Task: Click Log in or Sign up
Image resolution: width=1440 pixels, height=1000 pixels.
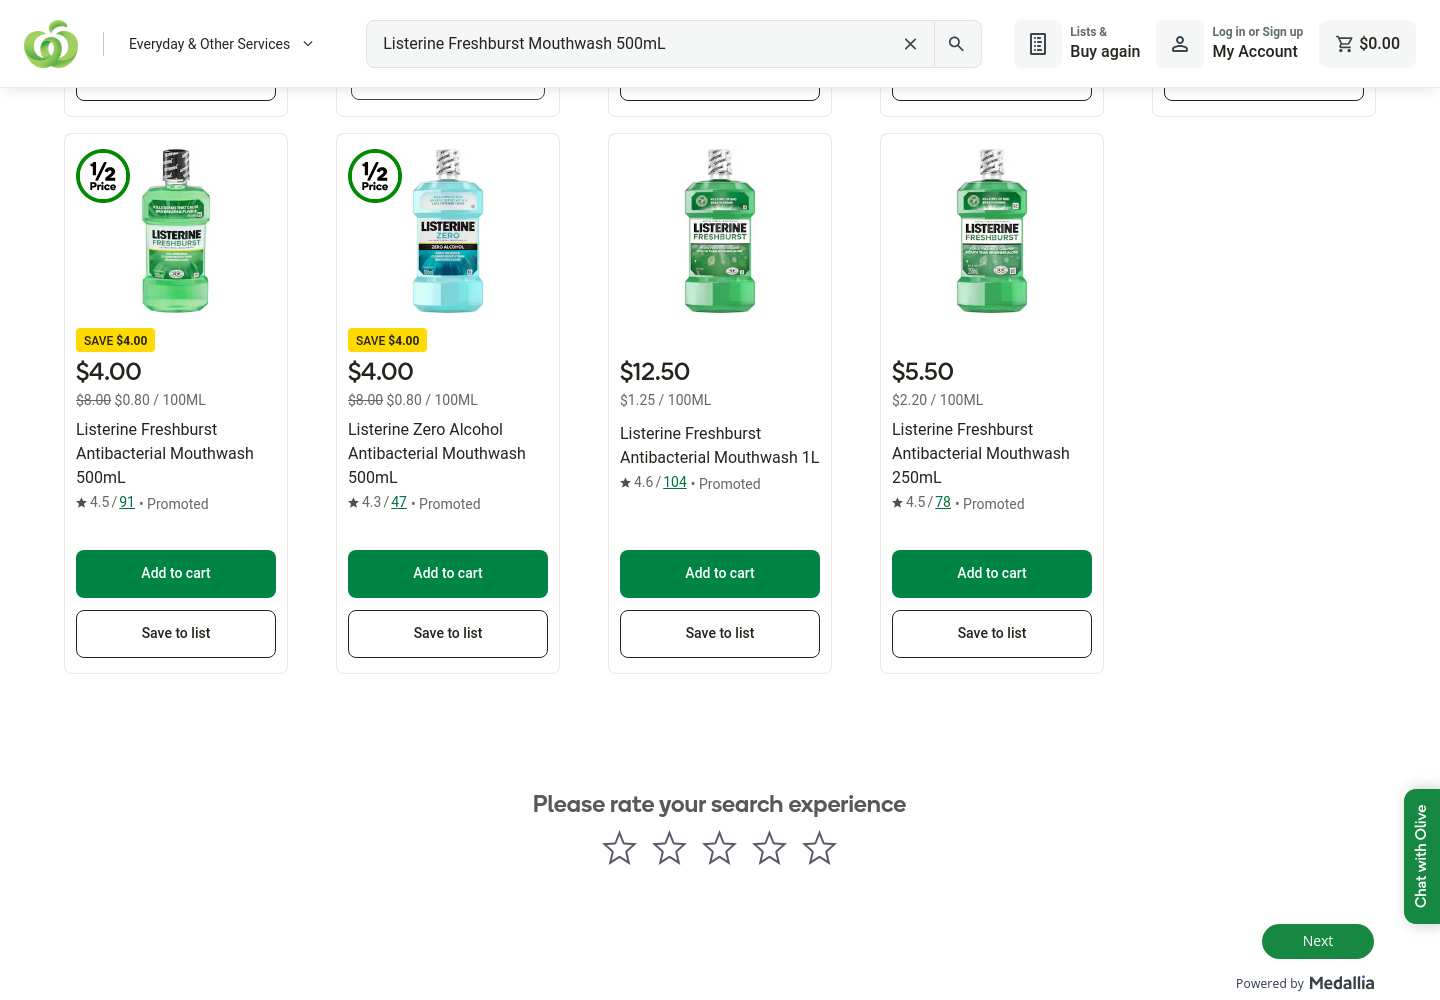Action: (1258, 32)
